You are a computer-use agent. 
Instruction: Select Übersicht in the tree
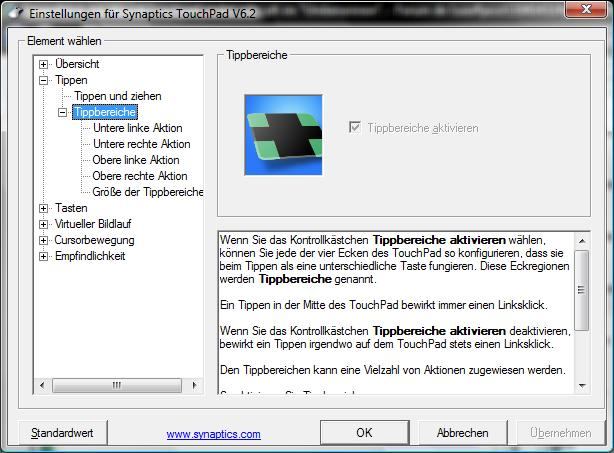pos(77,64)
